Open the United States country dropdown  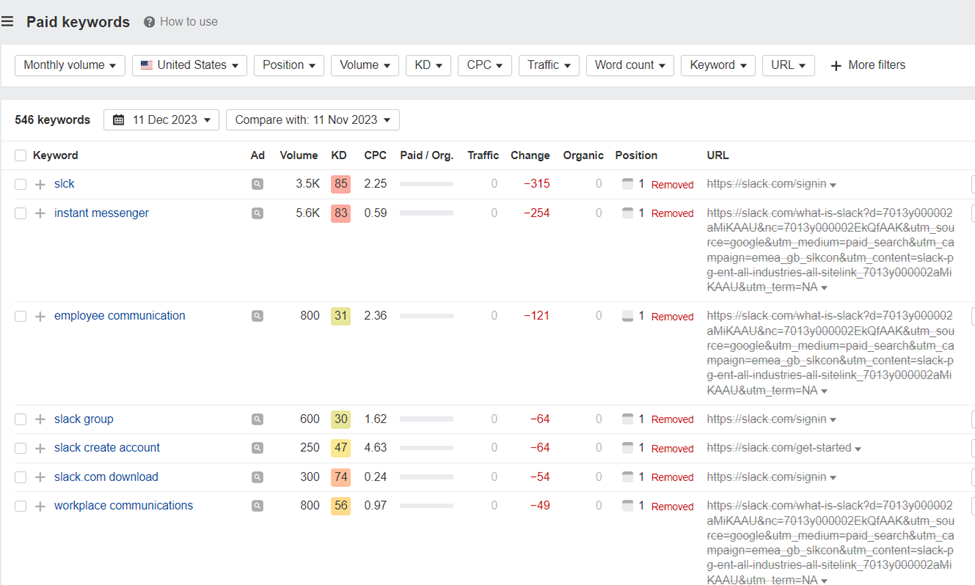click(x=189, y=65)
